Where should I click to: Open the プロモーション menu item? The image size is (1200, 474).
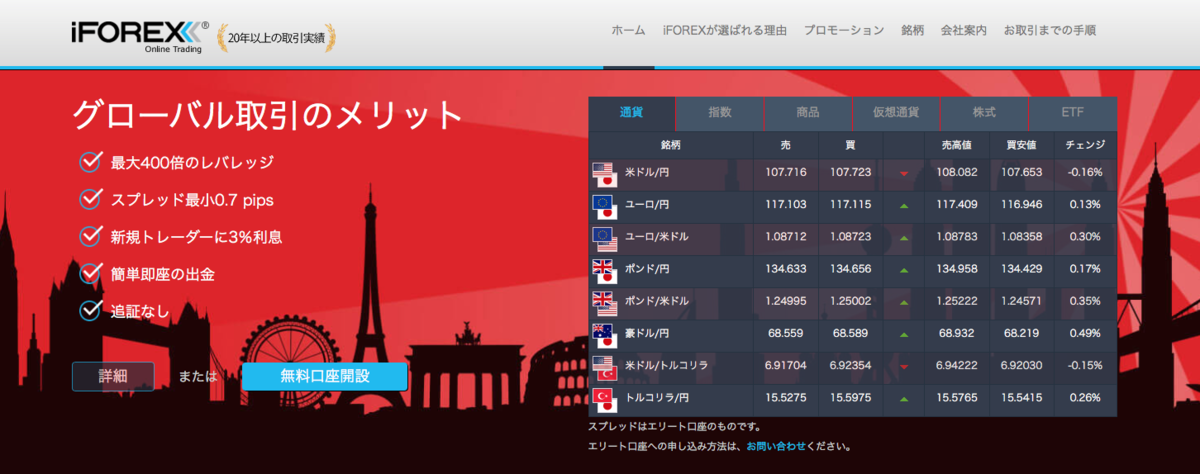(844, 31)
